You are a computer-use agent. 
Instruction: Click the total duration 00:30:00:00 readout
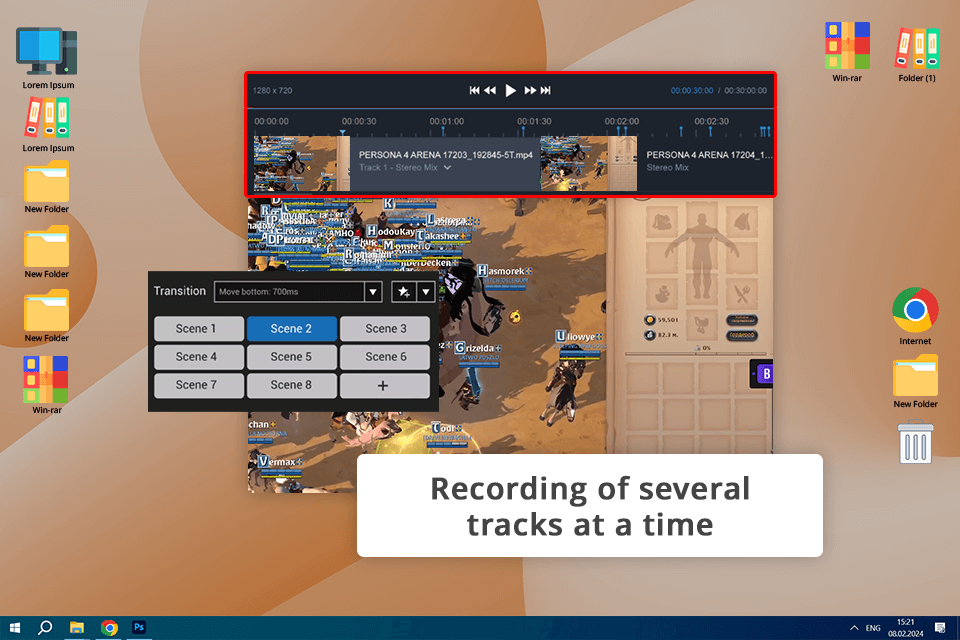tap(746, 91)
